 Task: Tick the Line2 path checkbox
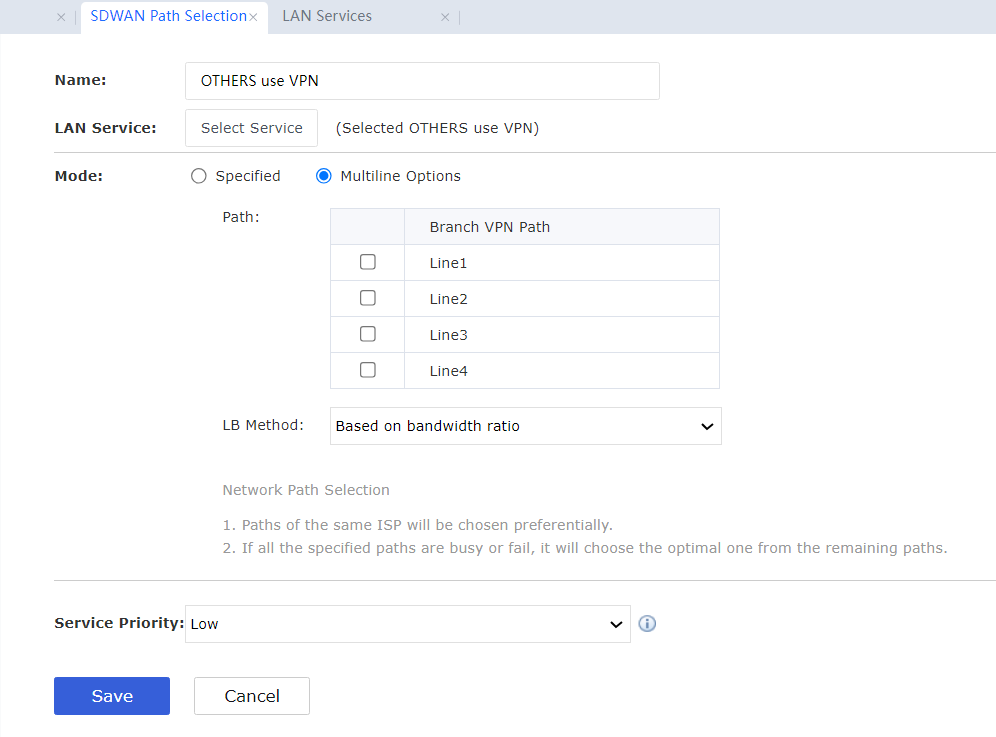pyautogui.click(x=367, y=298)
